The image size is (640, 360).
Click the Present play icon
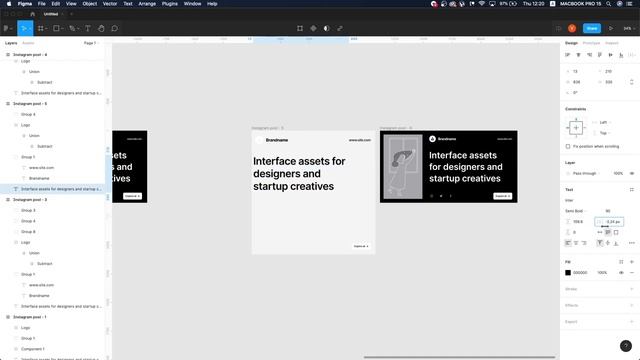coord(611,29)
